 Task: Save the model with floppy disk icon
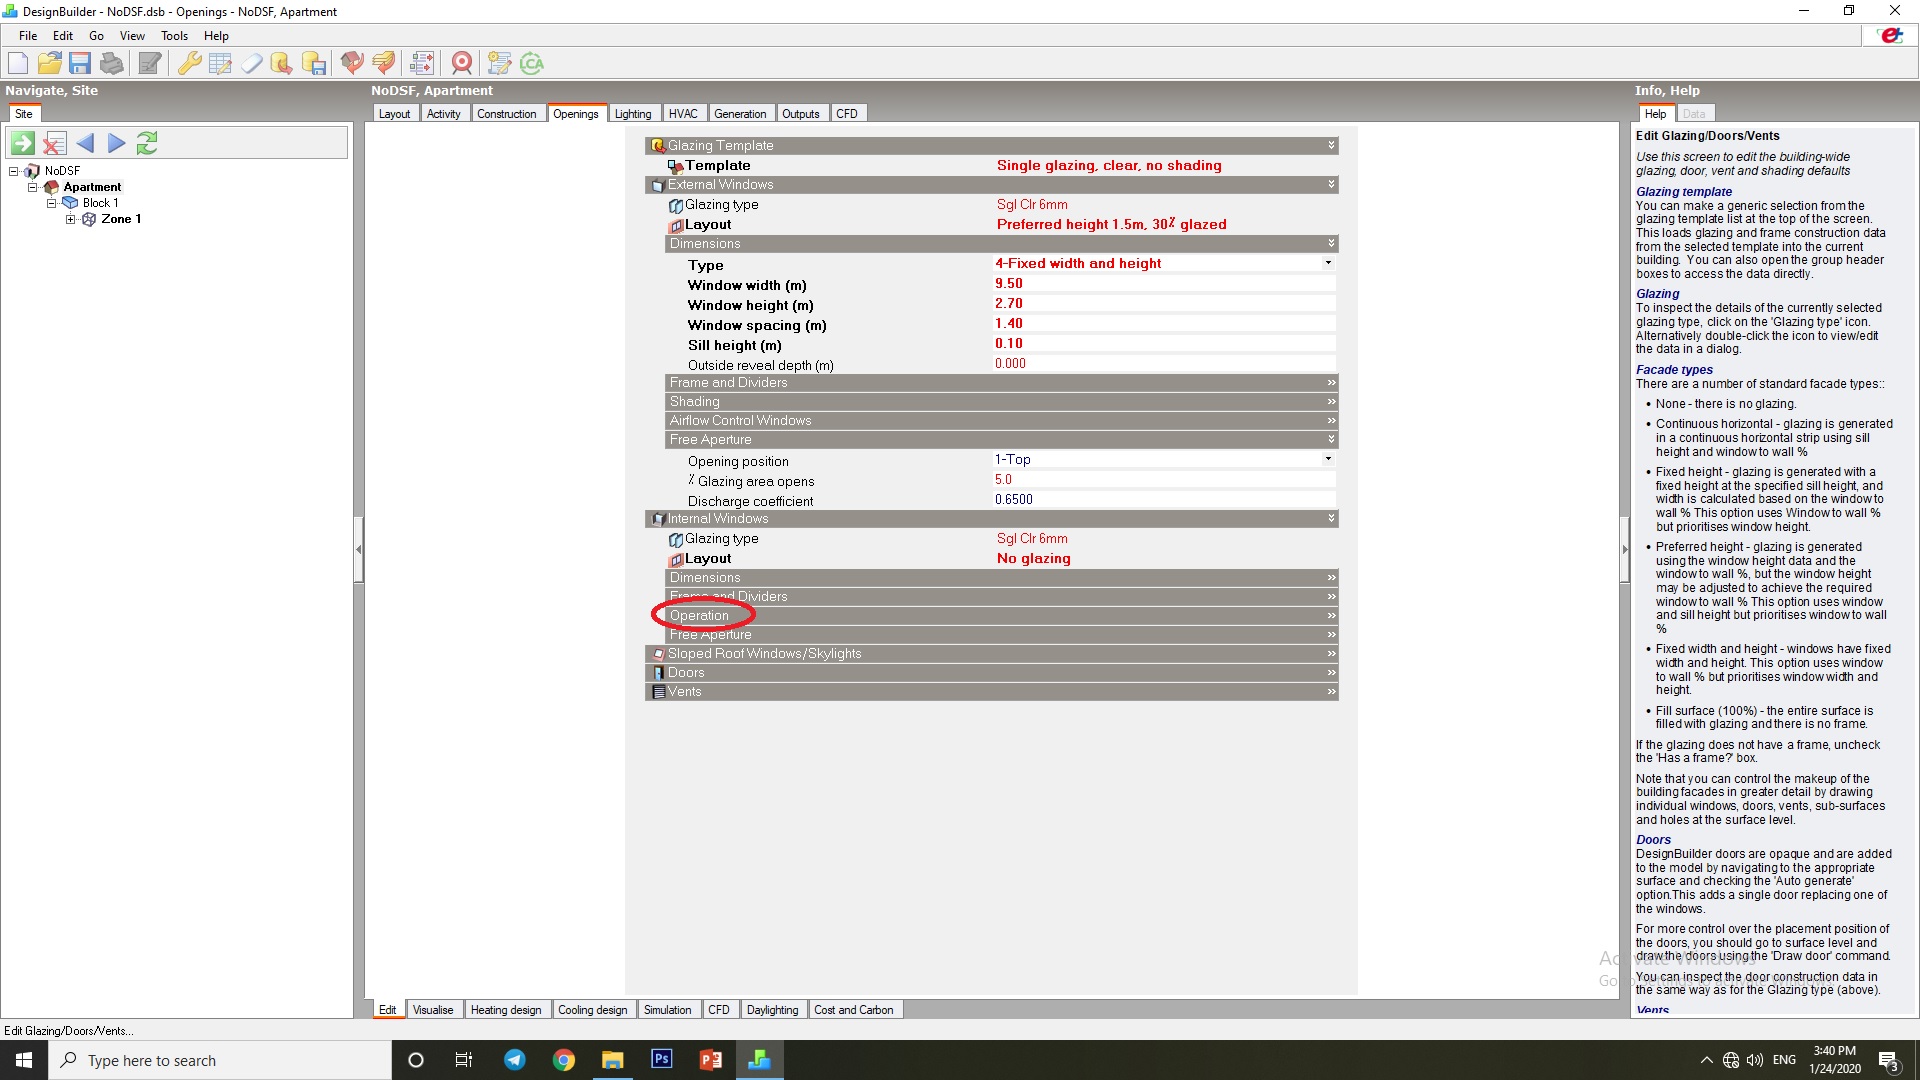click(x=80, y=64)
